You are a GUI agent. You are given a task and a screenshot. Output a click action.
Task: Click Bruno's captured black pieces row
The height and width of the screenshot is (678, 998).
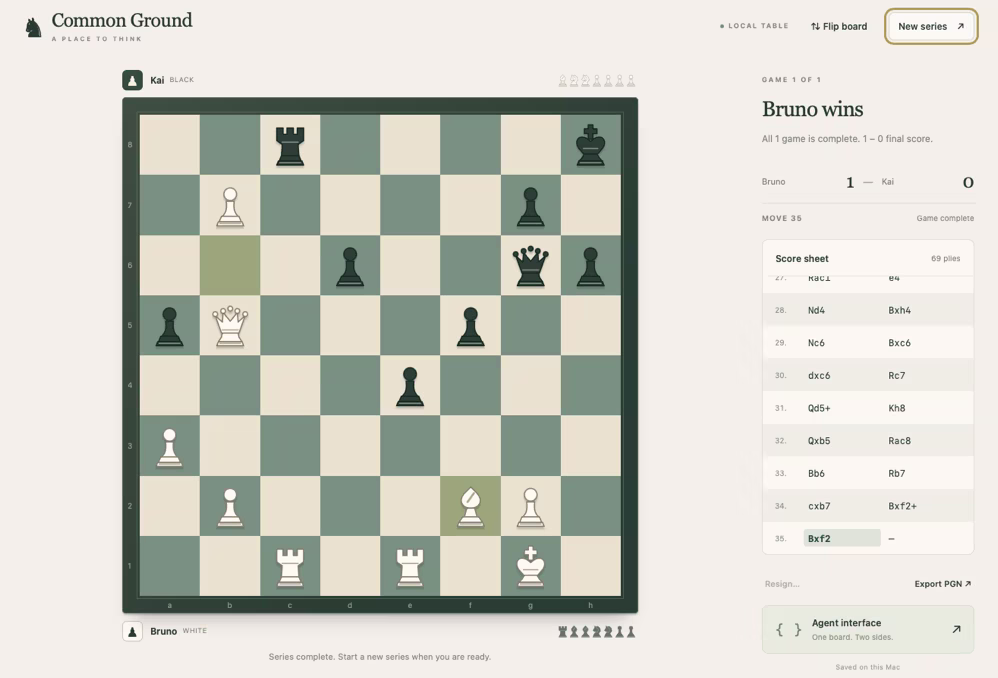[596, 632]
